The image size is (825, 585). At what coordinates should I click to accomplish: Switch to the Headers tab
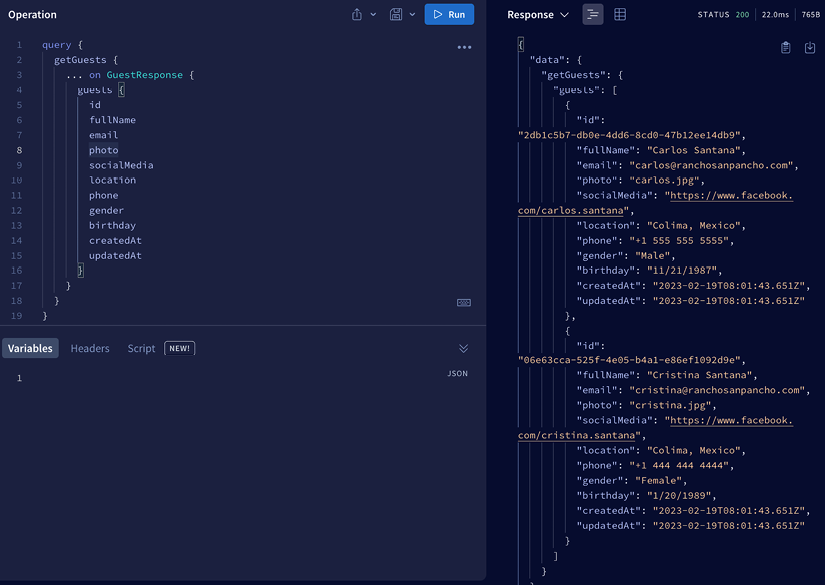click(90, 348)
